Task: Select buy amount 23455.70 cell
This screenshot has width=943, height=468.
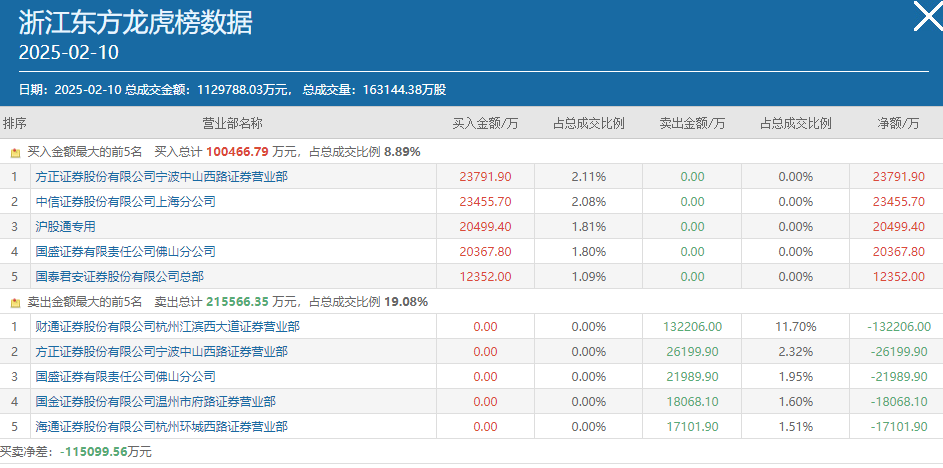Action: (485, 202)
